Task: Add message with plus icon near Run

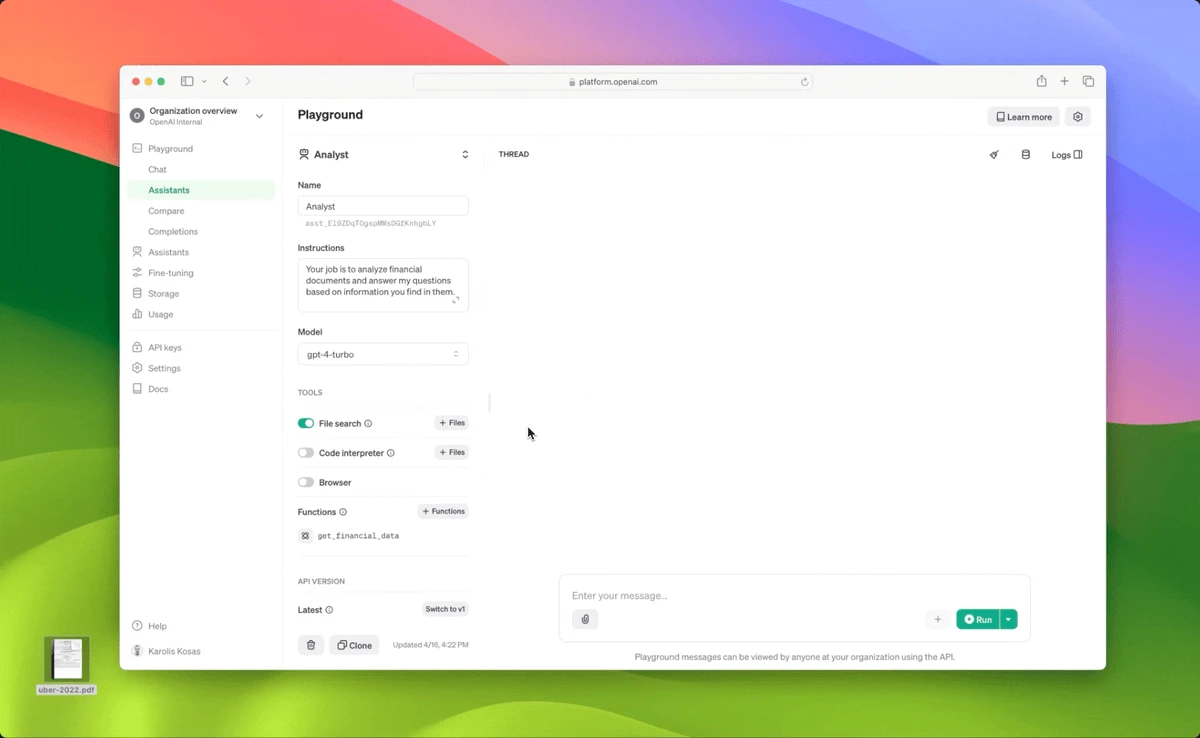Action: 937,619
